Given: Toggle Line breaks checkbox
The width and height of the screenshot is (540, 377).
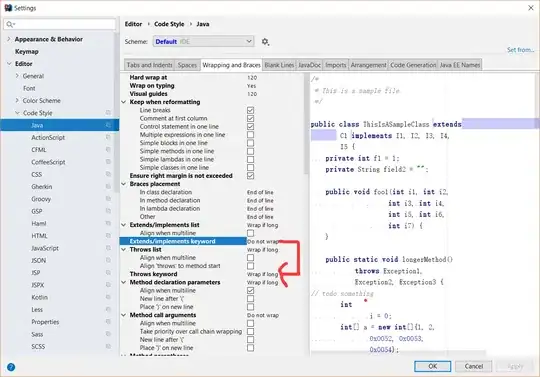Looking at the screenshot, I should click(x=250, y=110).
